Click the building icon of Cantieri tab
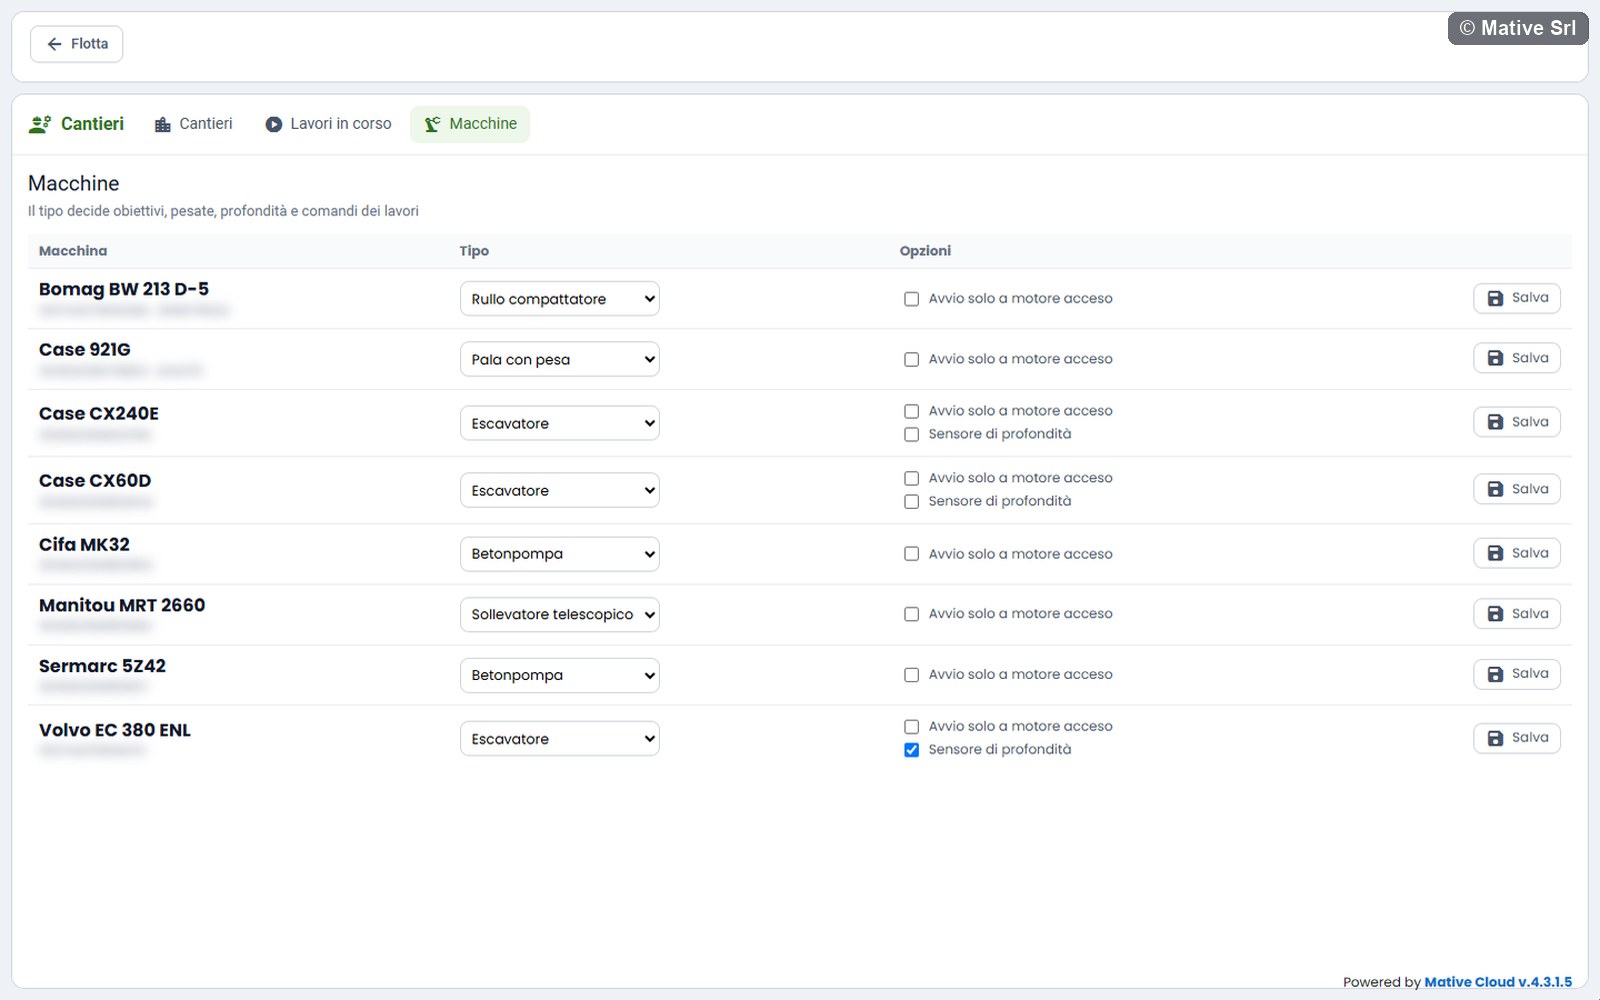The width and height of the screenshot is (1600, 1000). coord(162,124)
